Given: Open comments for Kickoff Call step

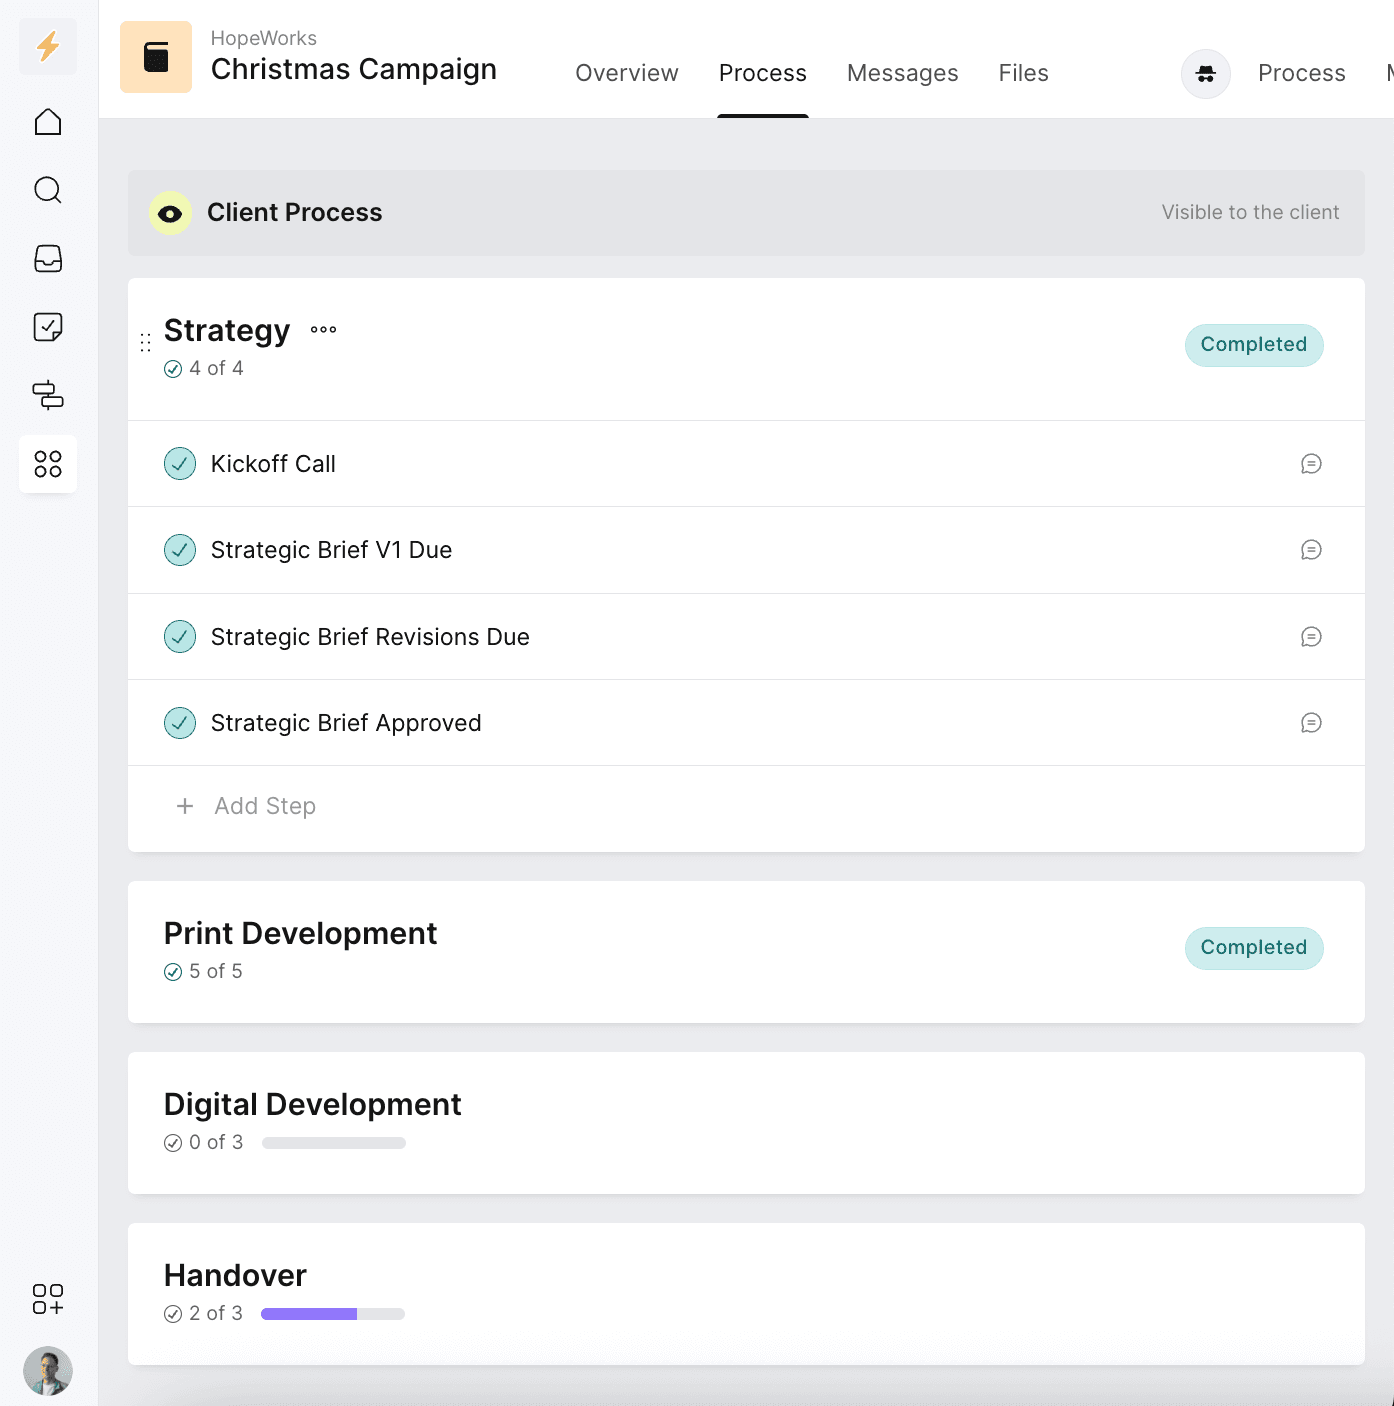Looking at the screenshot, I should point(1311,464).
